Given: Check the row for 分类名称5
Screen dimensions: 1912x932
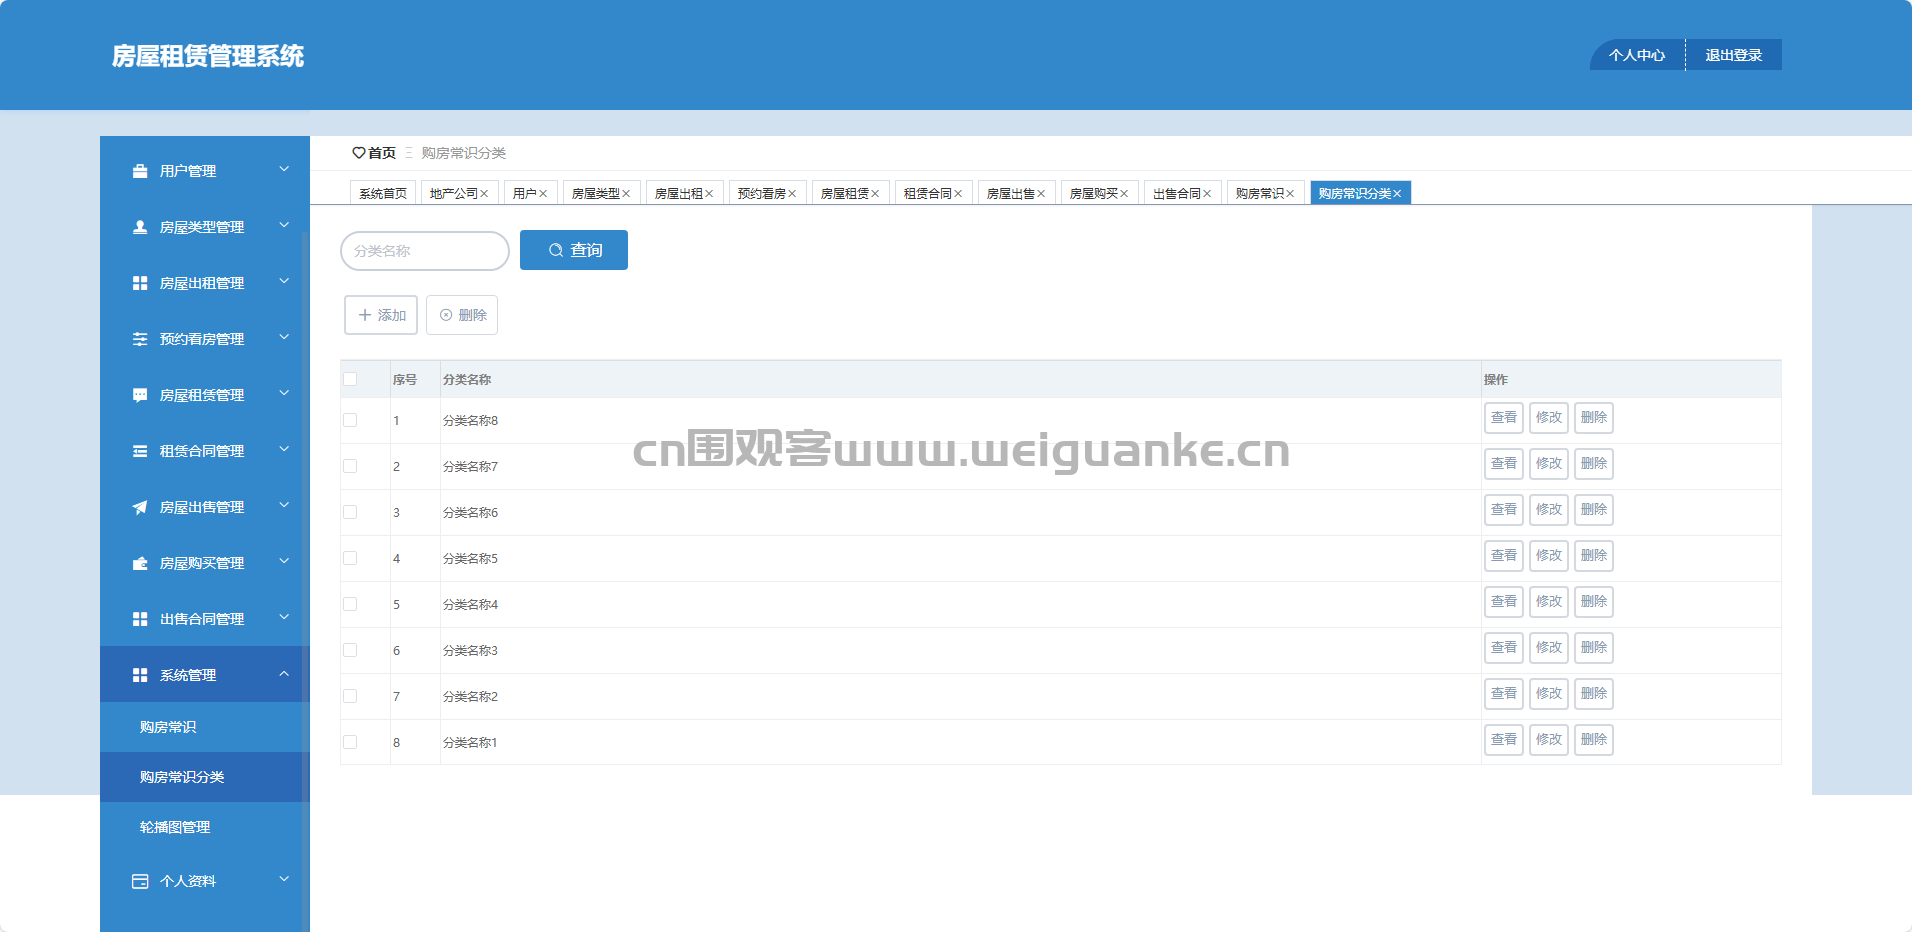Looking at the screenshot, I should (350, 558).
